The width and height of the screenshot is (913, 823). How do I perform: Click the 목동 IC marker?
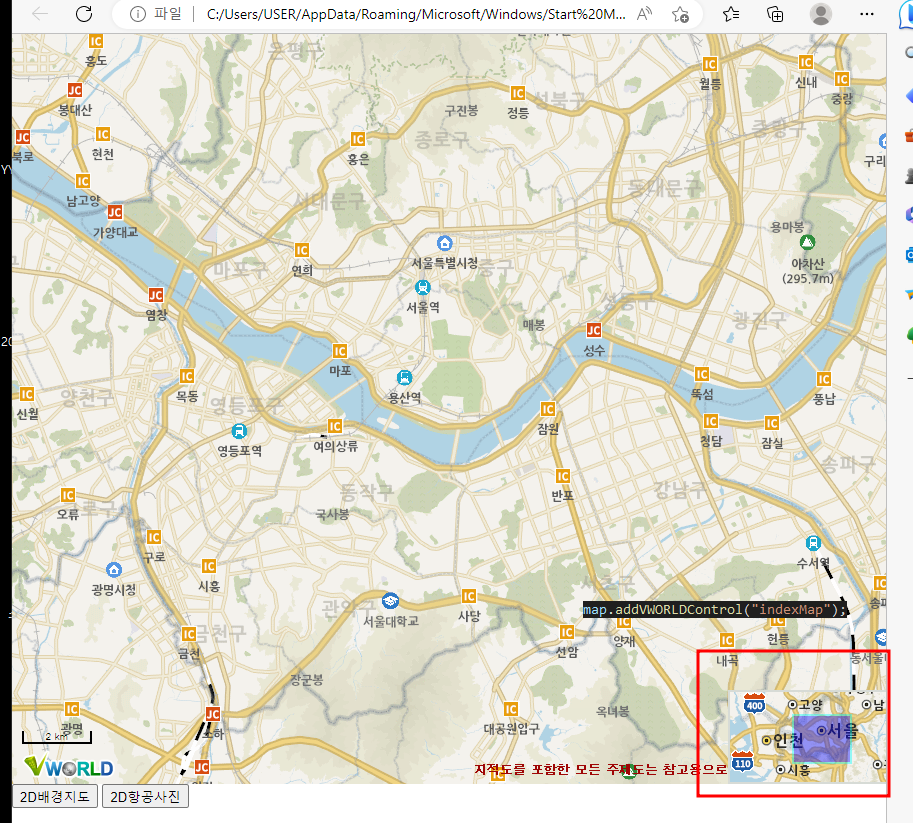click(x=186, y=376)
